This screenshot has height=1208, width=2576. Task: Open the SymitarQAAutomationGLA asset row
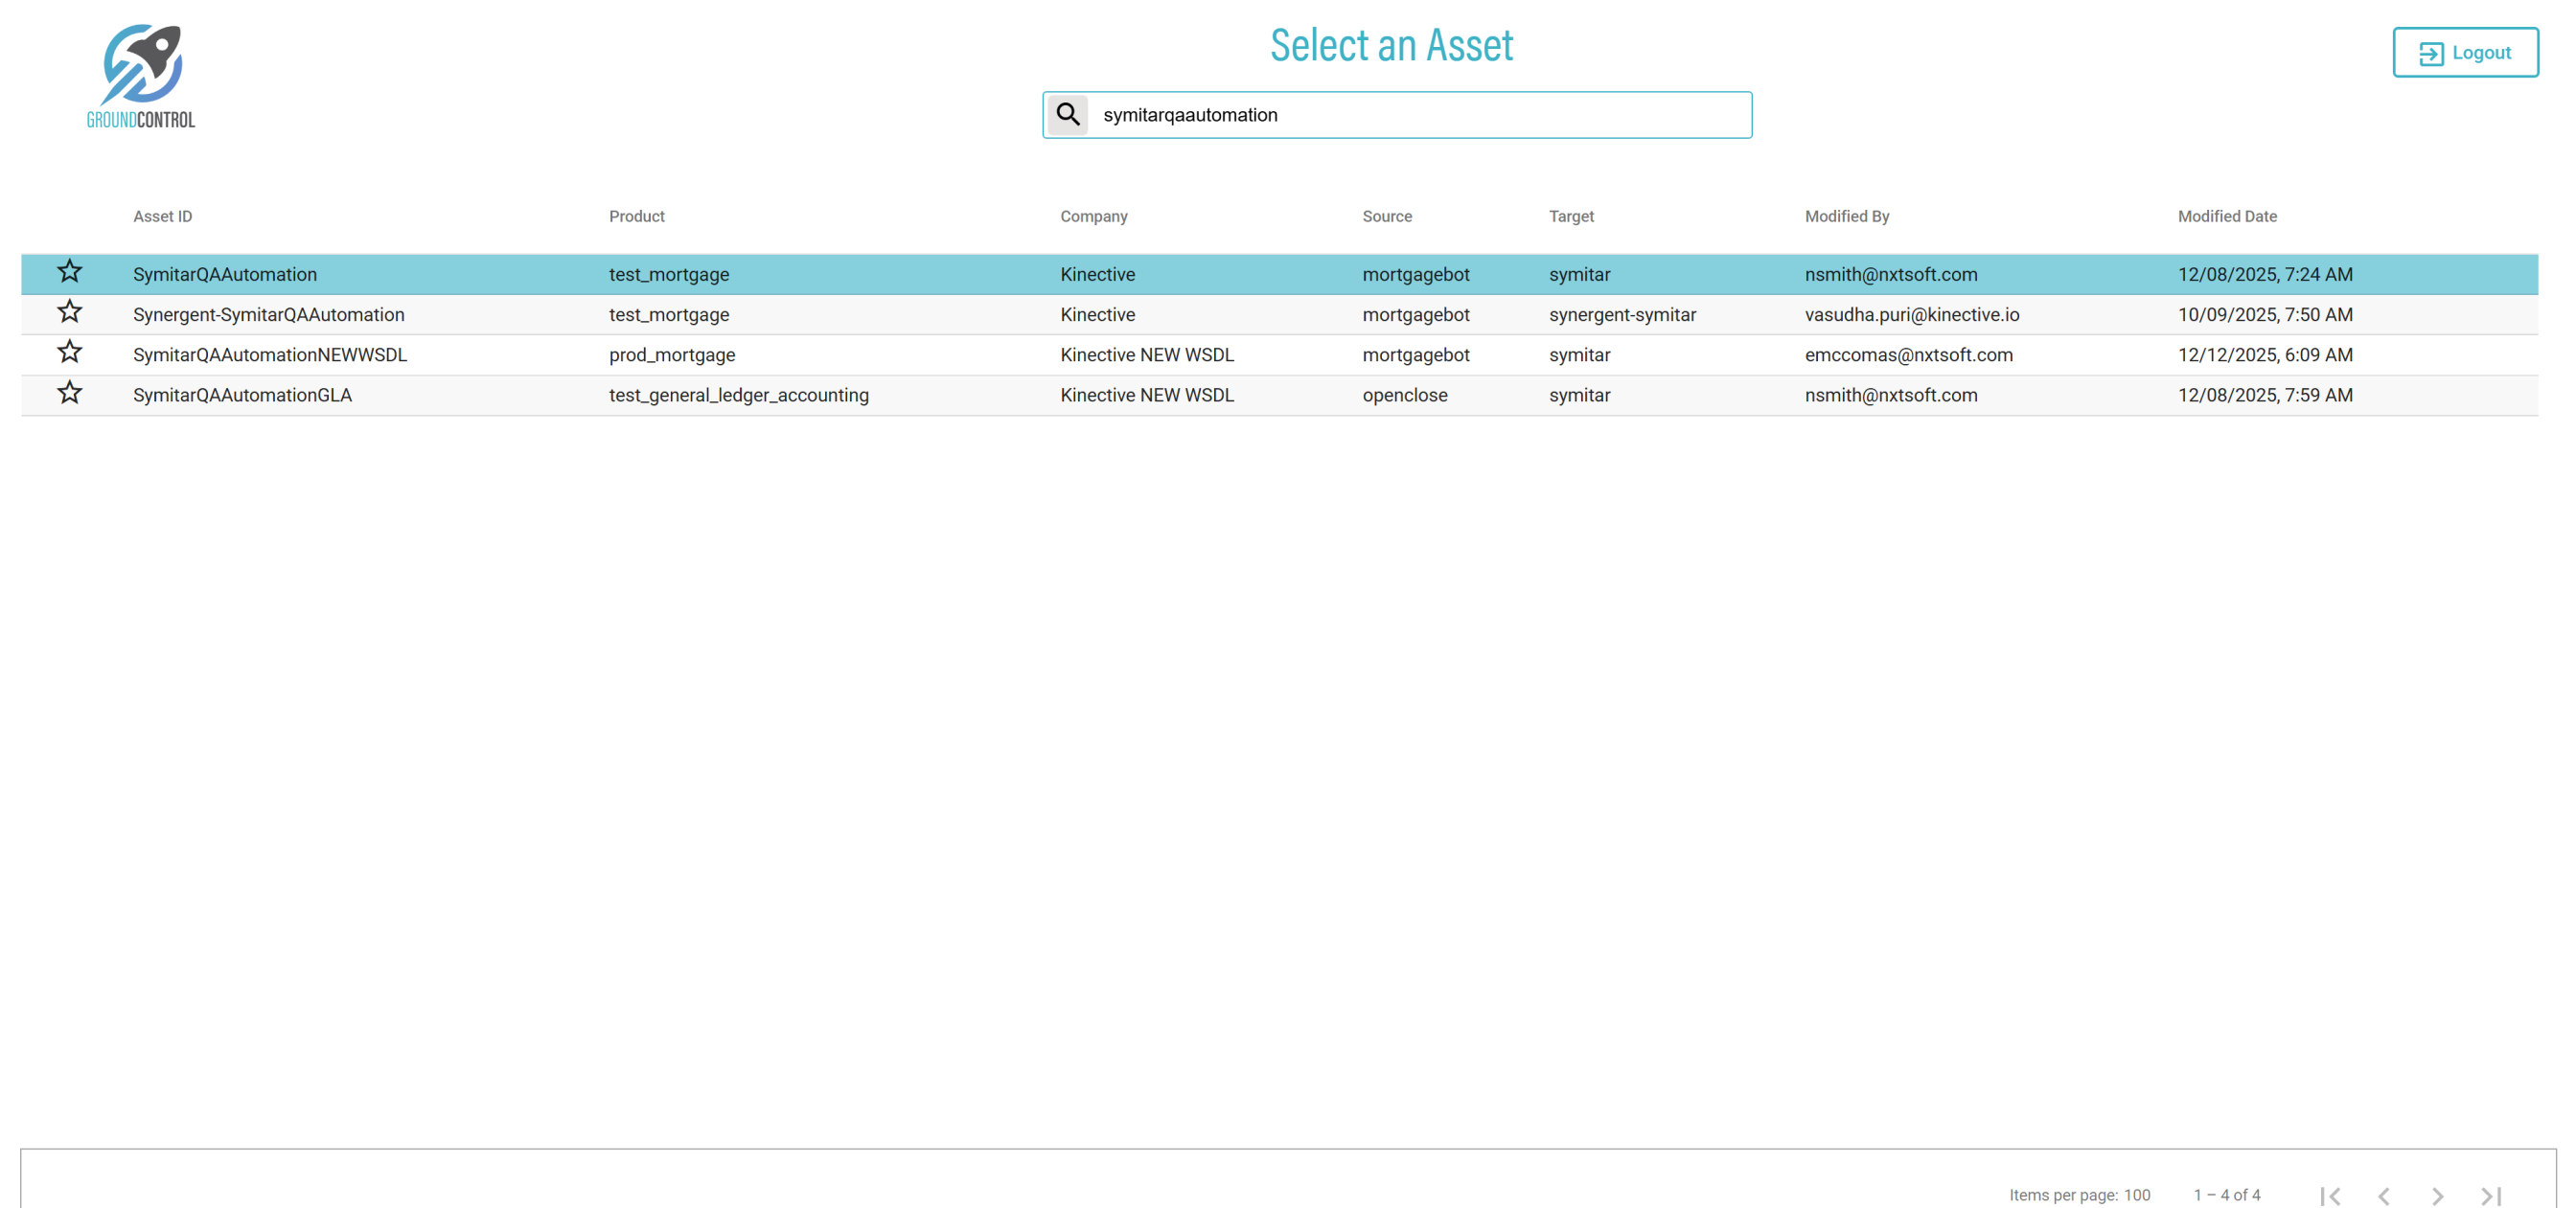[x=242, y=395]
